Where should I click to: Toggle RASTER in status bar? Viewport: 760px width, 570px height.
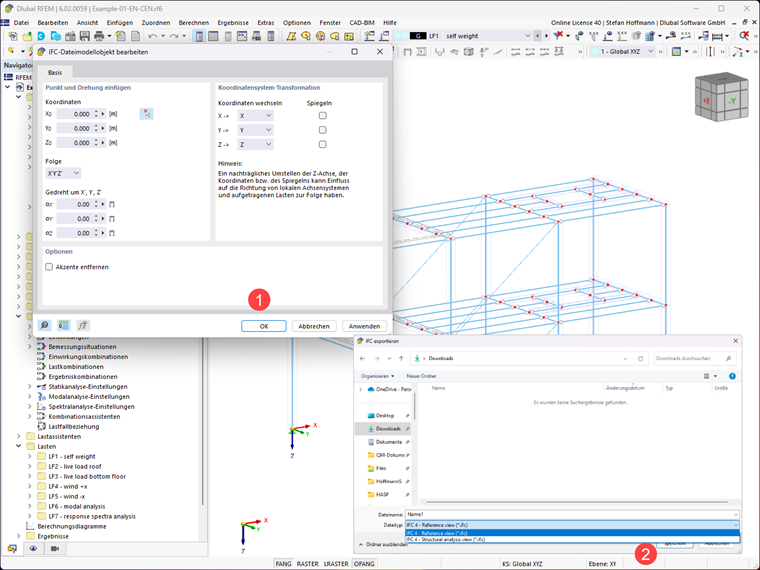click(308, 564)
